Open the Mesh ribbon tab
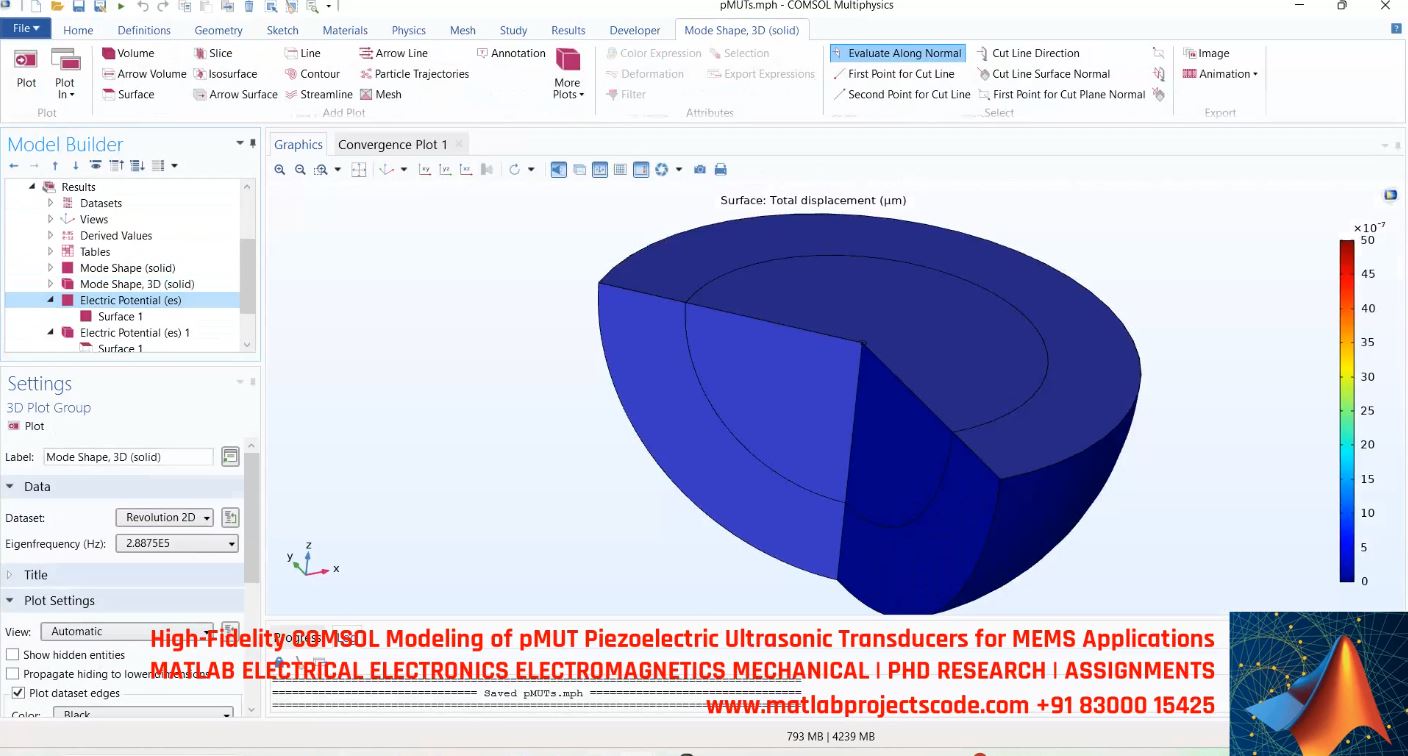Screen dimensions: 1408x756 (x=462, y=29)
